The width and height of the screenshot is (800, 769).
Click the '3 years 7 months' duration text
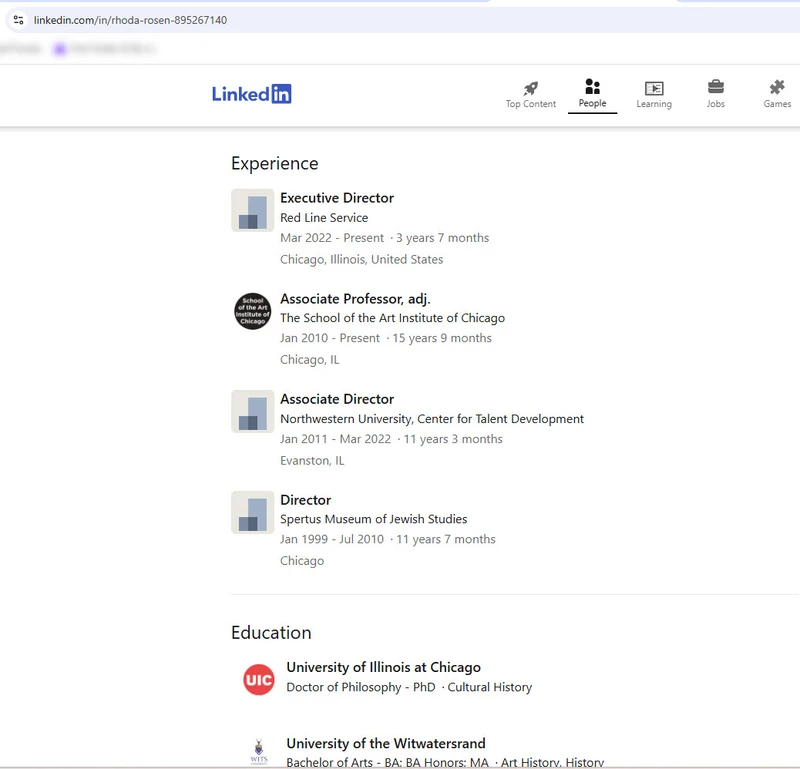tap(442, 238)
